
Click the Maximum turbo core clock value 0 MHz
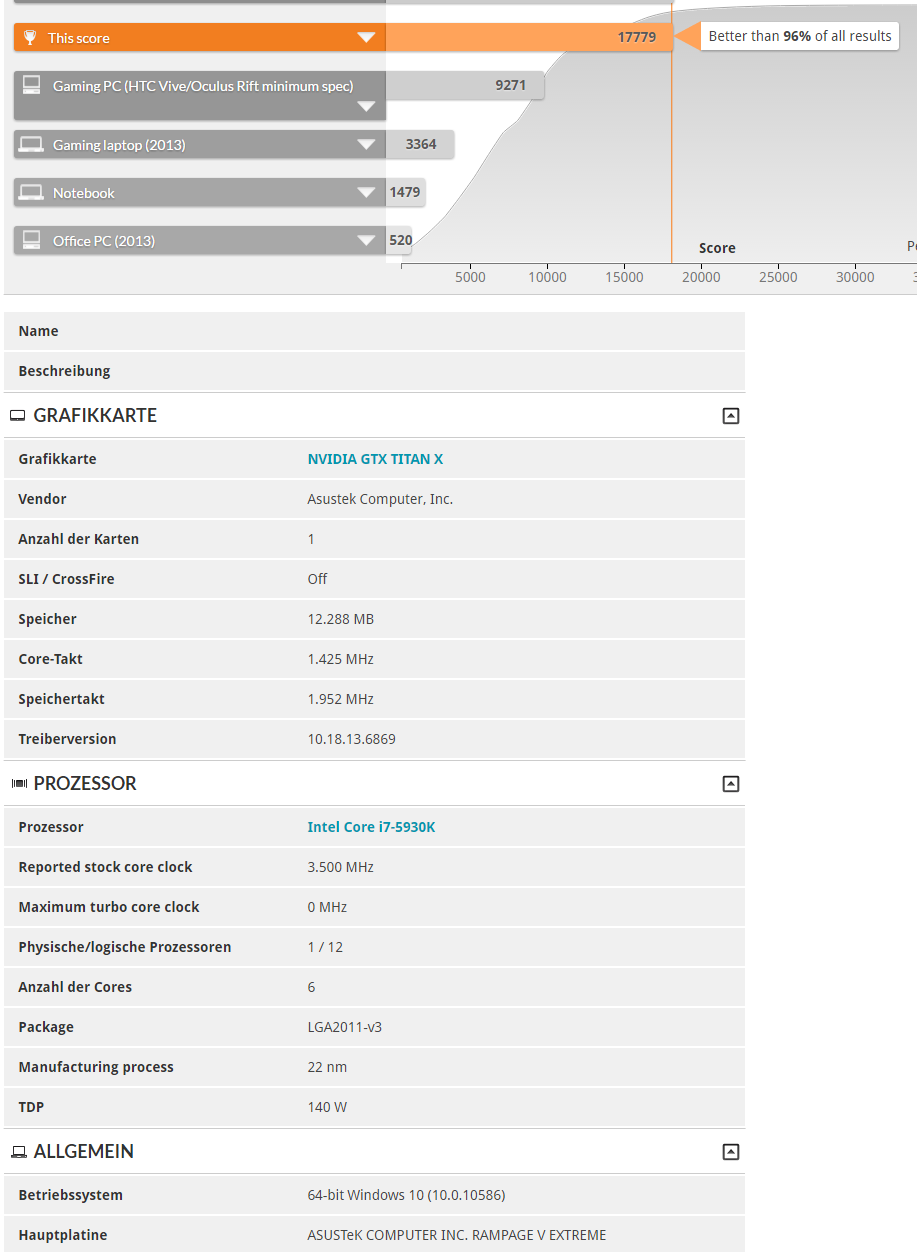coord(327,907)
